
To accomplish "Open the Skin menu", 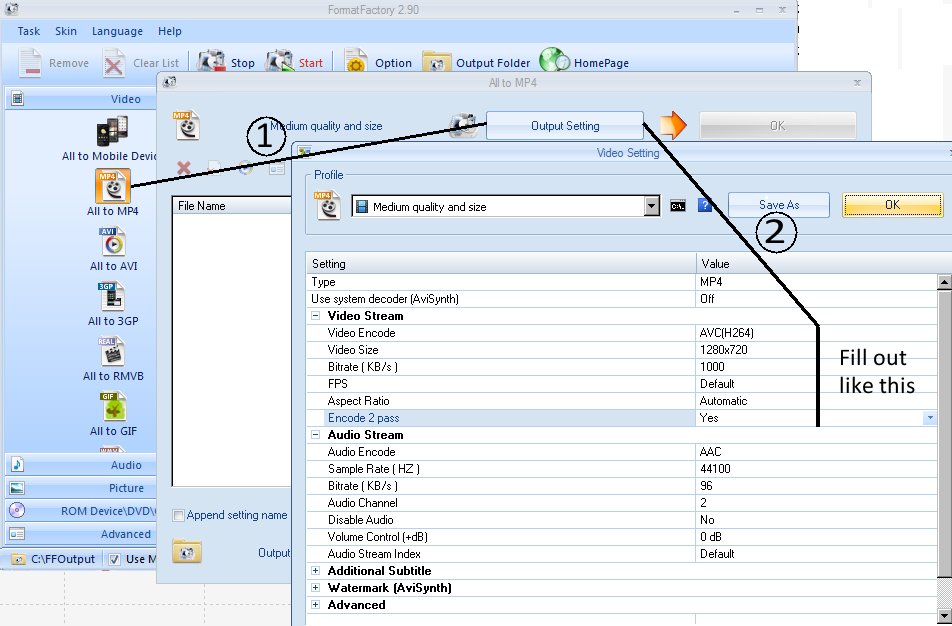I will point(66,31).
